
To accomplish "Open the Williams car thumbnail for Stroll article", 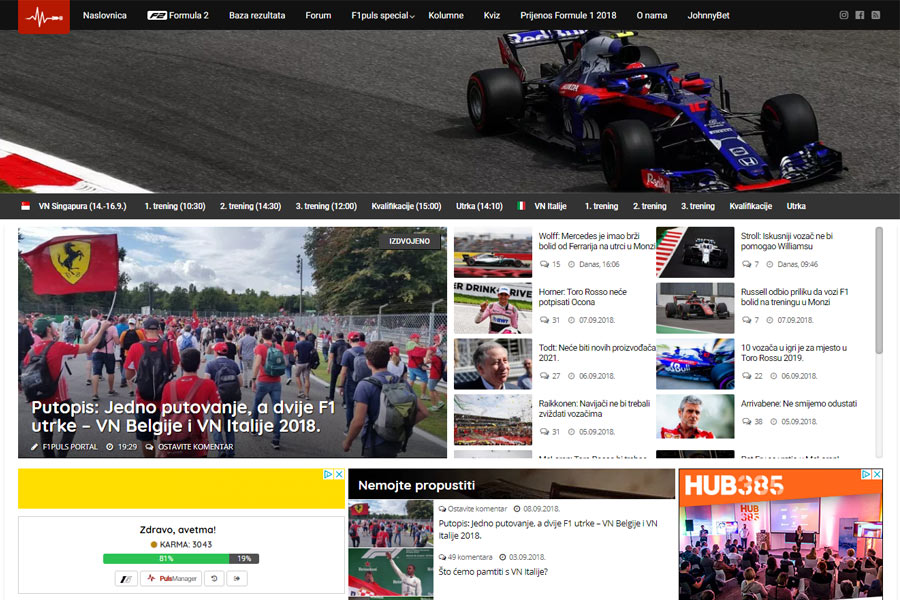I will point(695,253).
